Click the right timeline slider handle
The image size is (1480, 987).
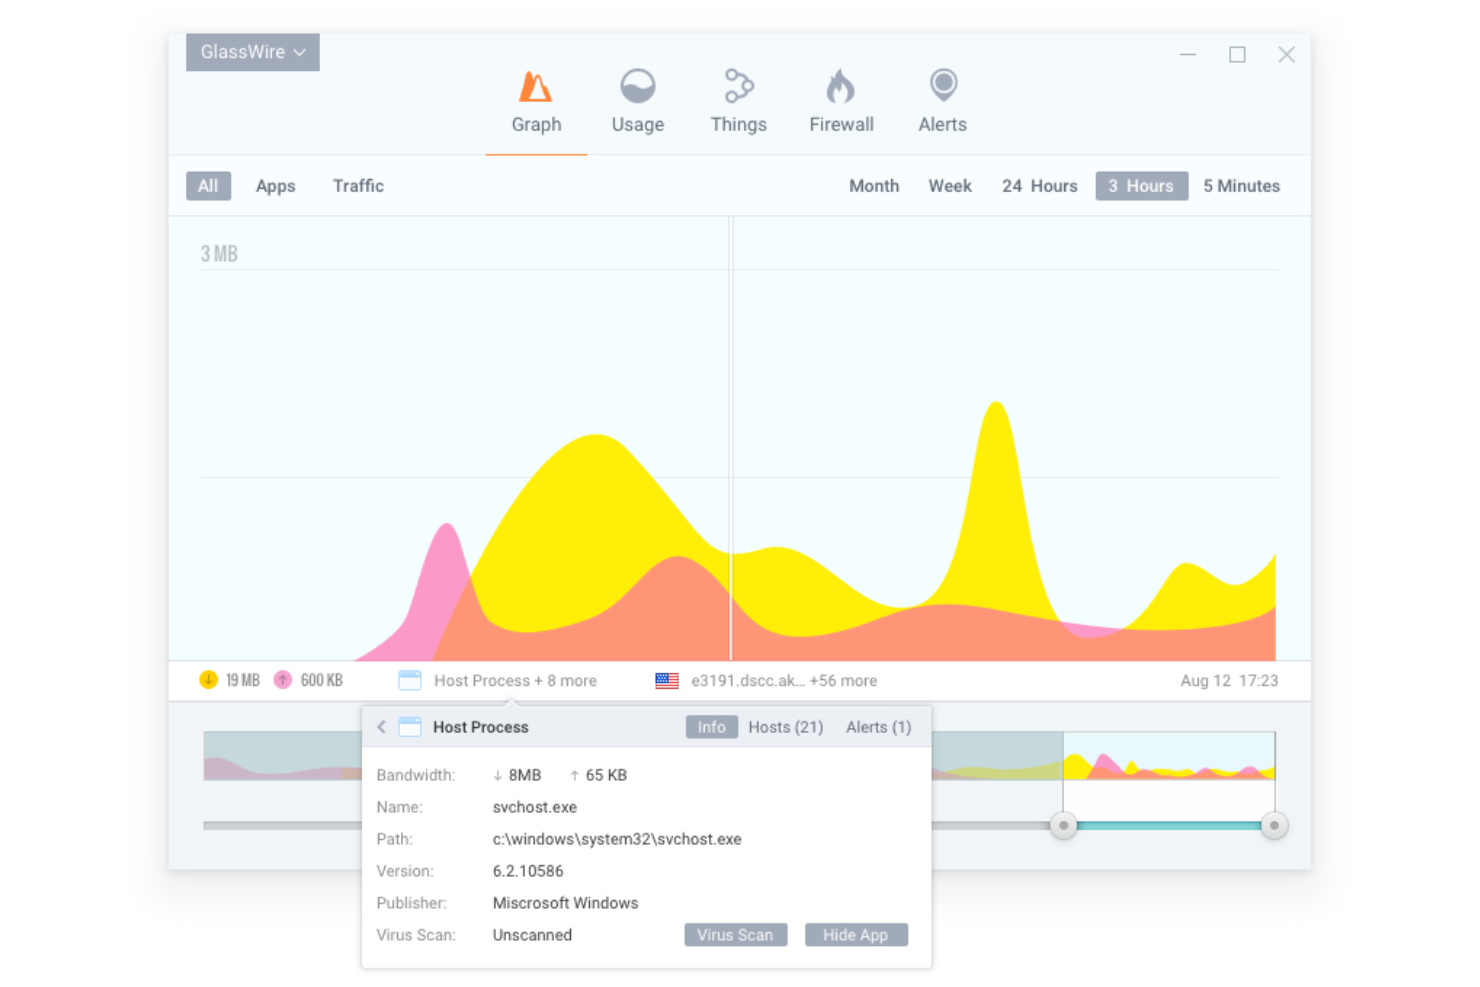(1274, 826)
